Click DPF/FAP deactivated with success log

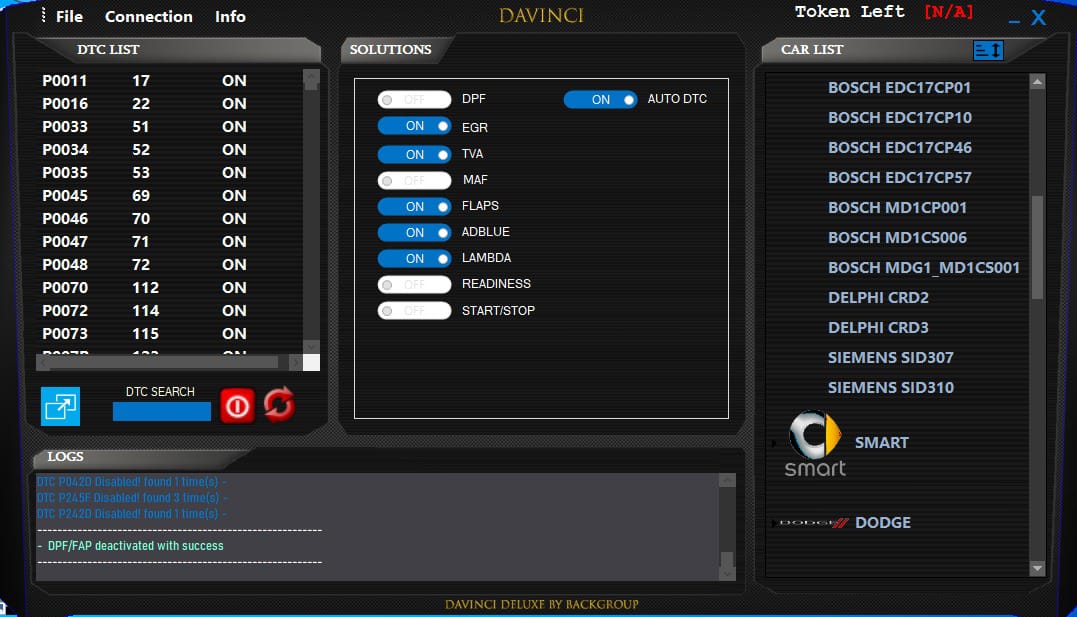(x=131, y=546)
